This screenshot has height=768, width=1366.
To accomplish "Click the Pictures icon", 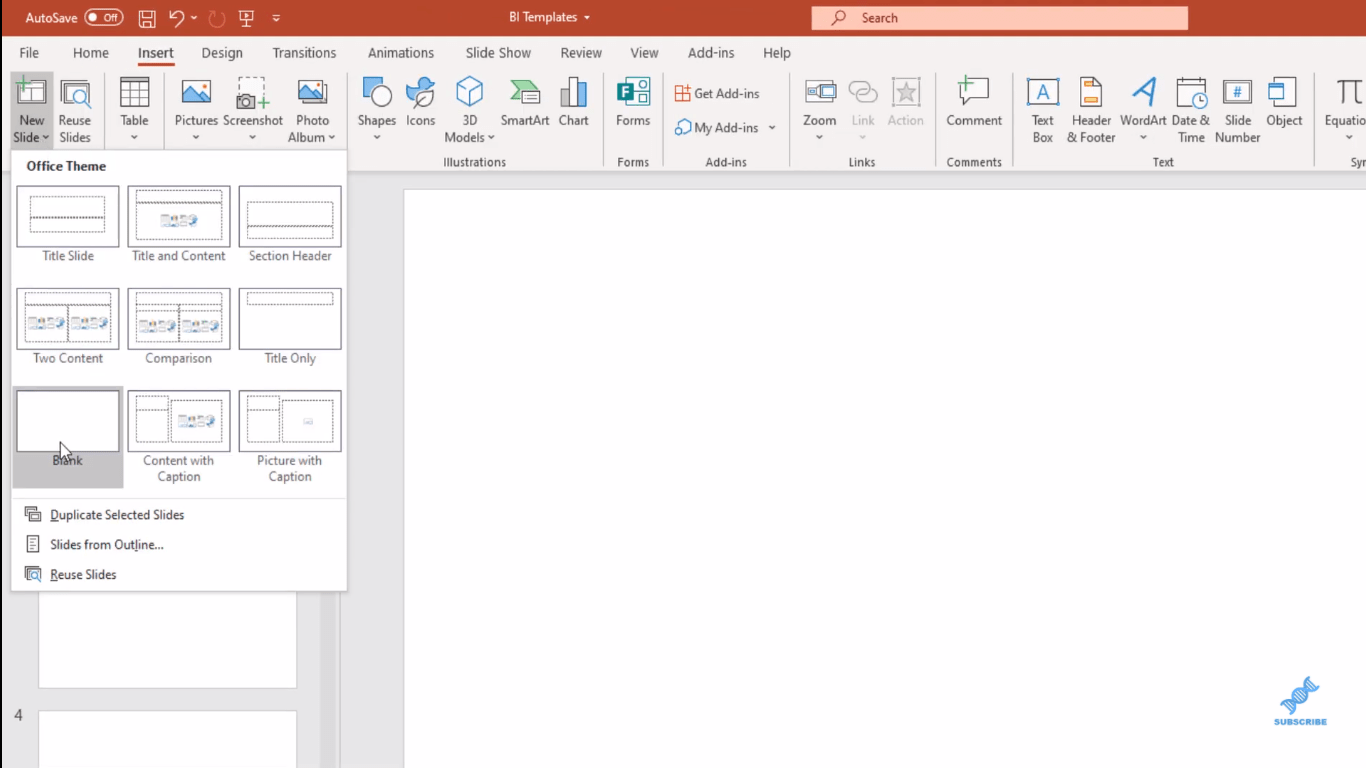I will pos(196,93).
